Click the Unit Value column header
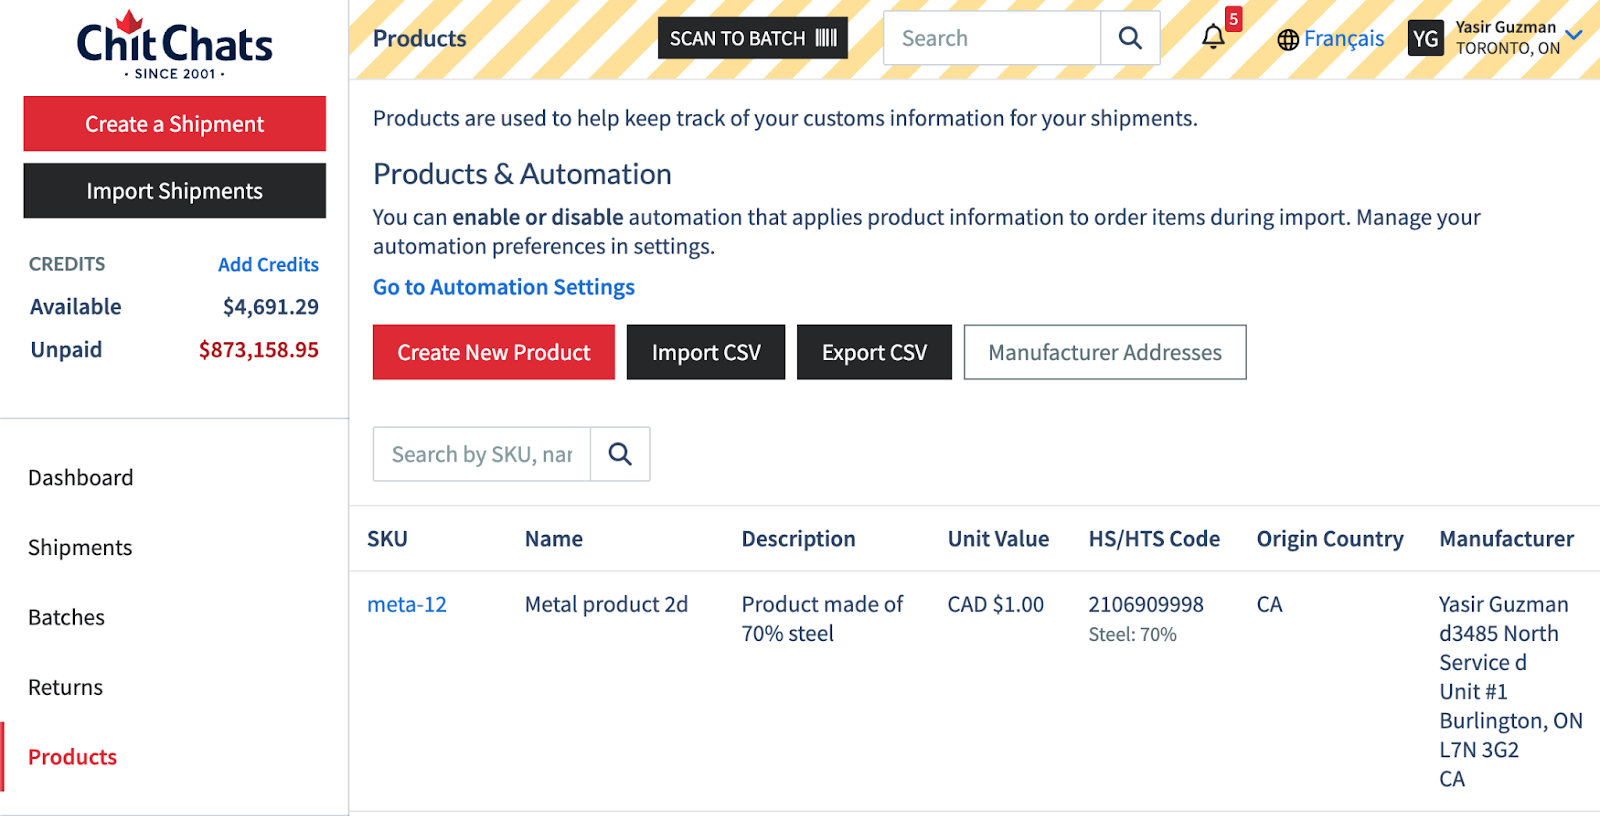This screenshot has width=1600, height=816. tap(998, 539)
